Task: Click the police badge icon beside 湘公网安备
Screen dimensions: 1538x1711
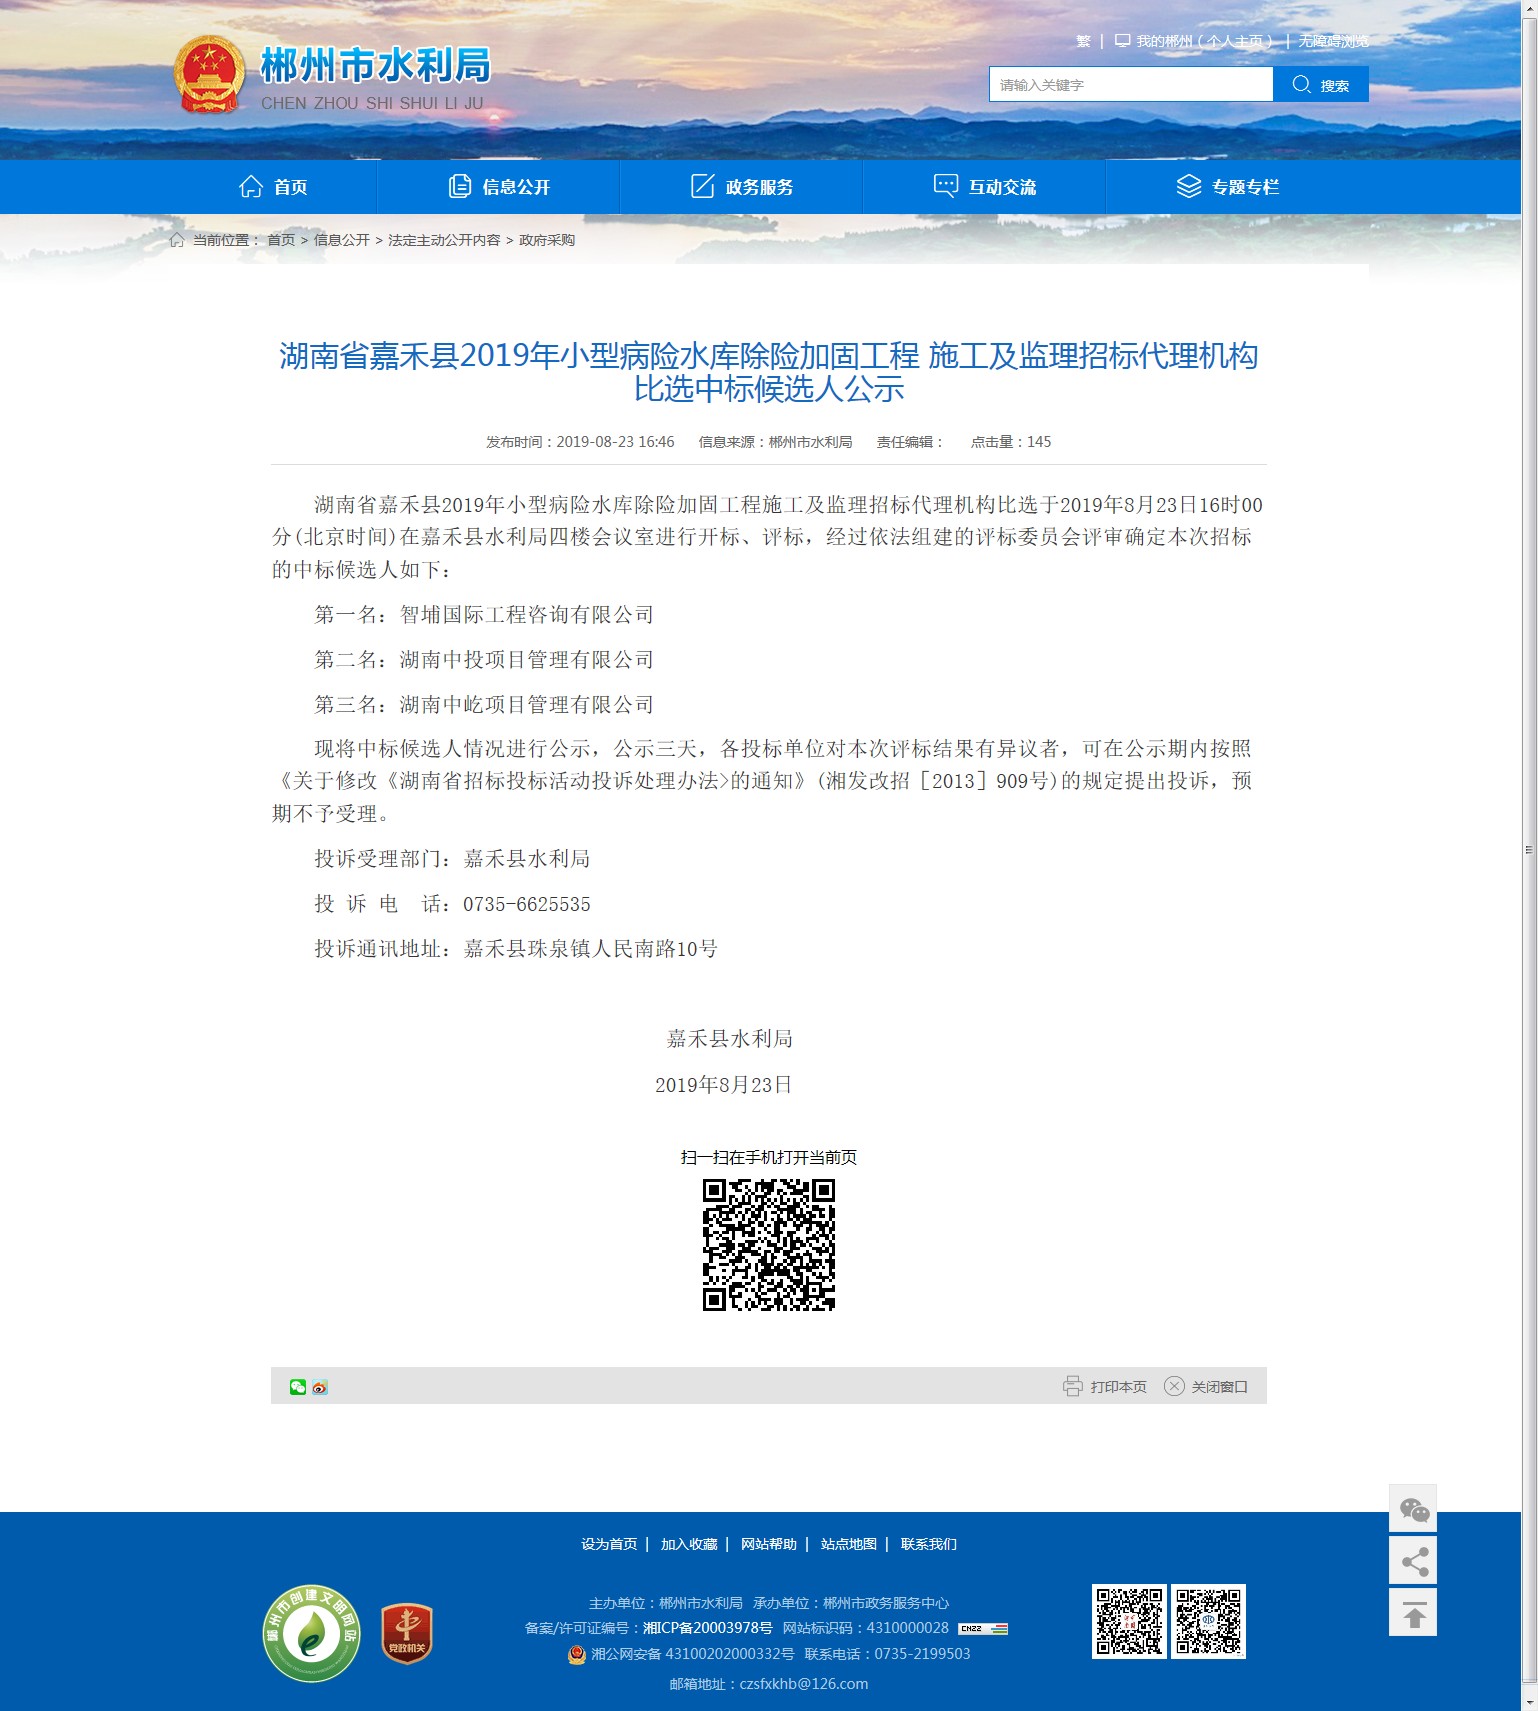Action: tap(577, 1654)
